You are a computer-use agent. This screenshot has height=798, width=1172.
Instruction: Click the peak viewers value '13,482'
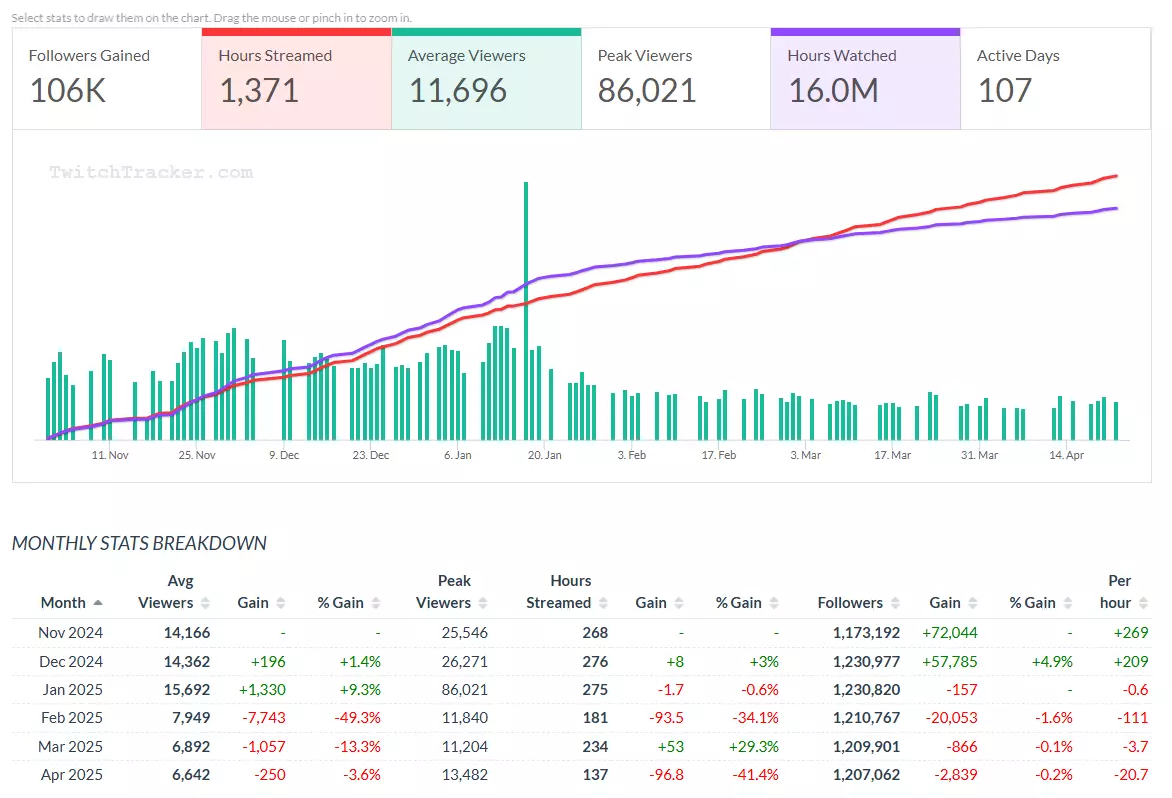coord(465,775)
